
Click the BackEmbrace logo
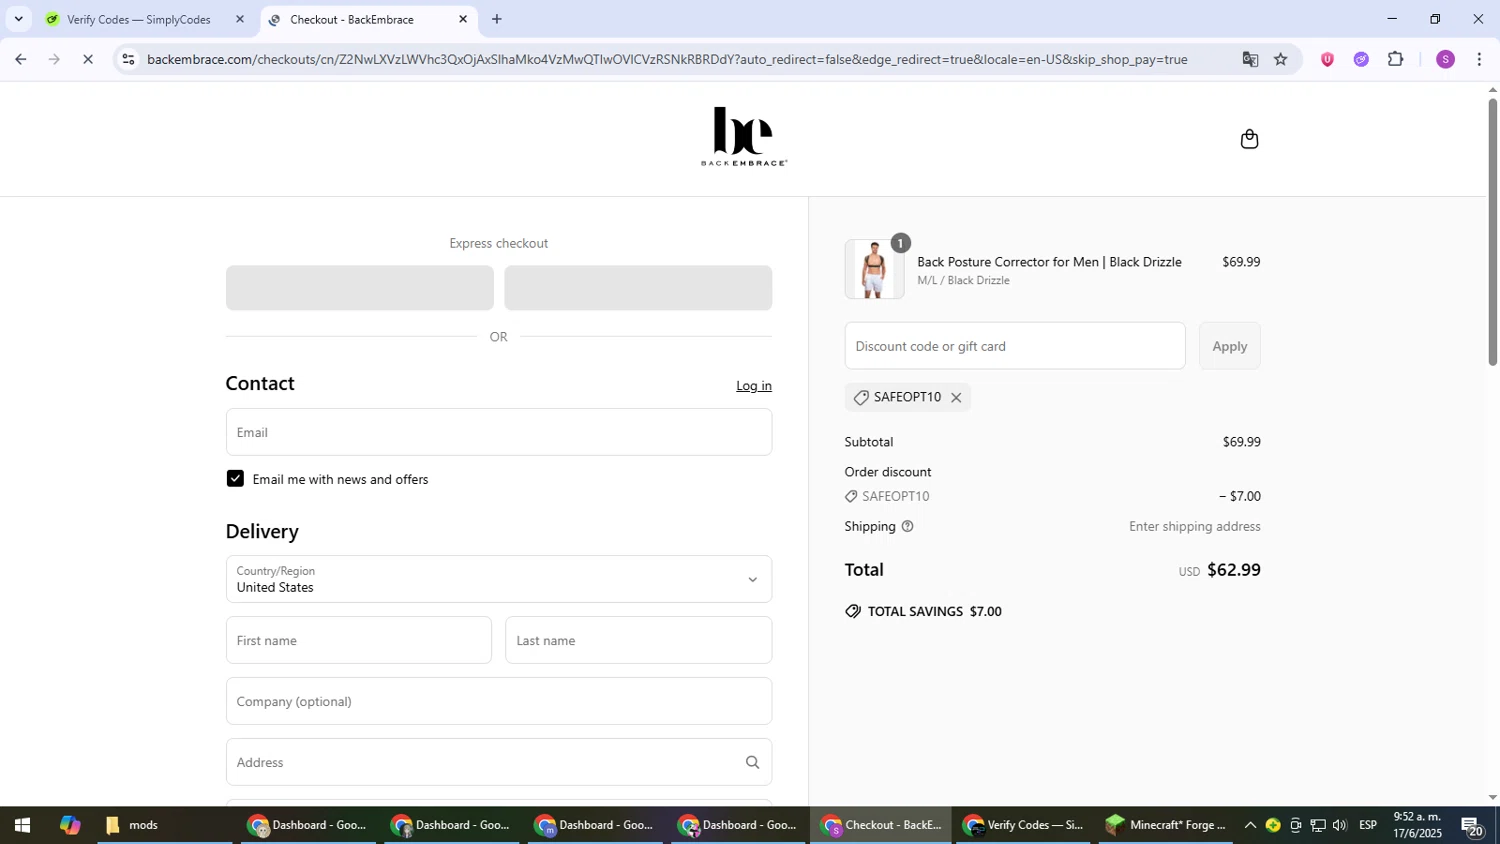(x=744, y=136)
